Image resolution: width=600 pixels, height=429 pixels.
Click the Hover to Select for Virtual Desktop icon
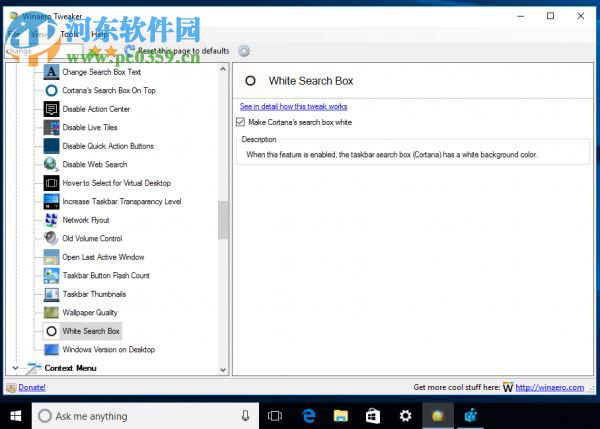coord(51,183)
